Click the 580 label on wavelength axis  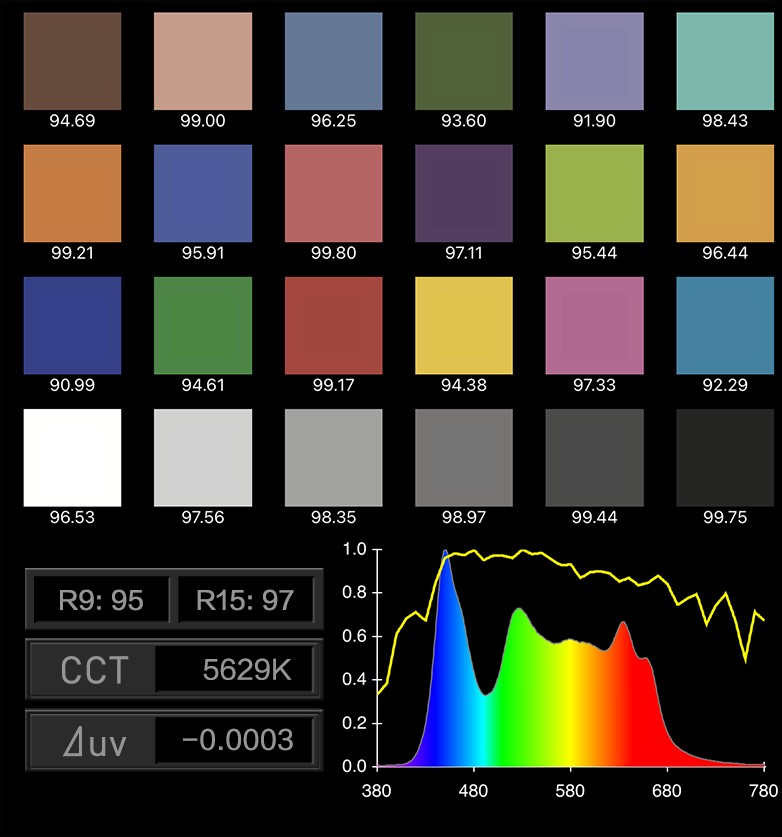coord(570,791)
